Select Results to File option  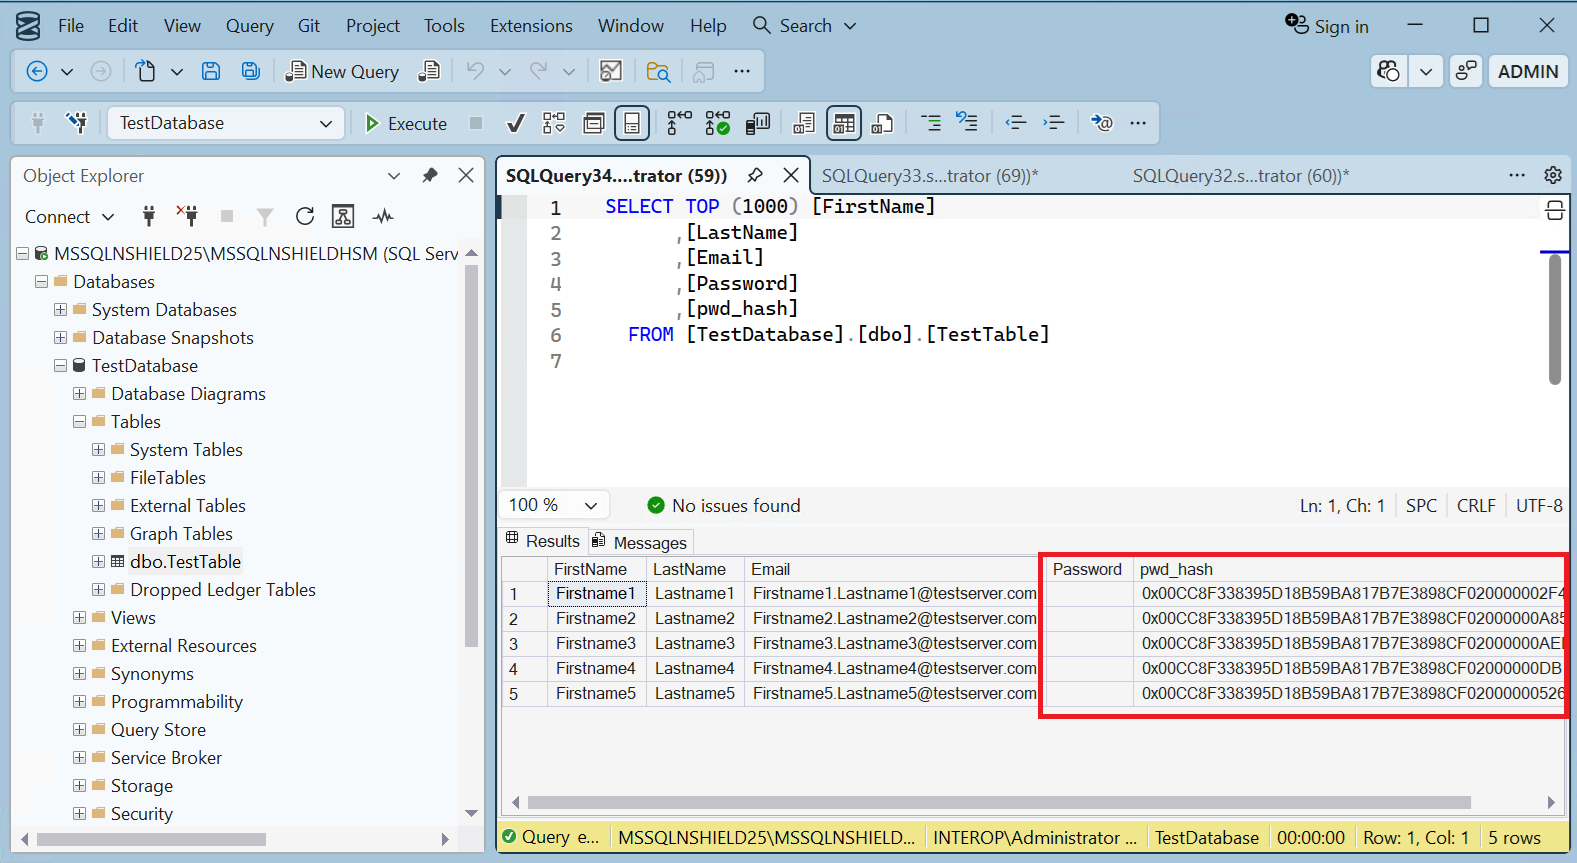(882, 123)
